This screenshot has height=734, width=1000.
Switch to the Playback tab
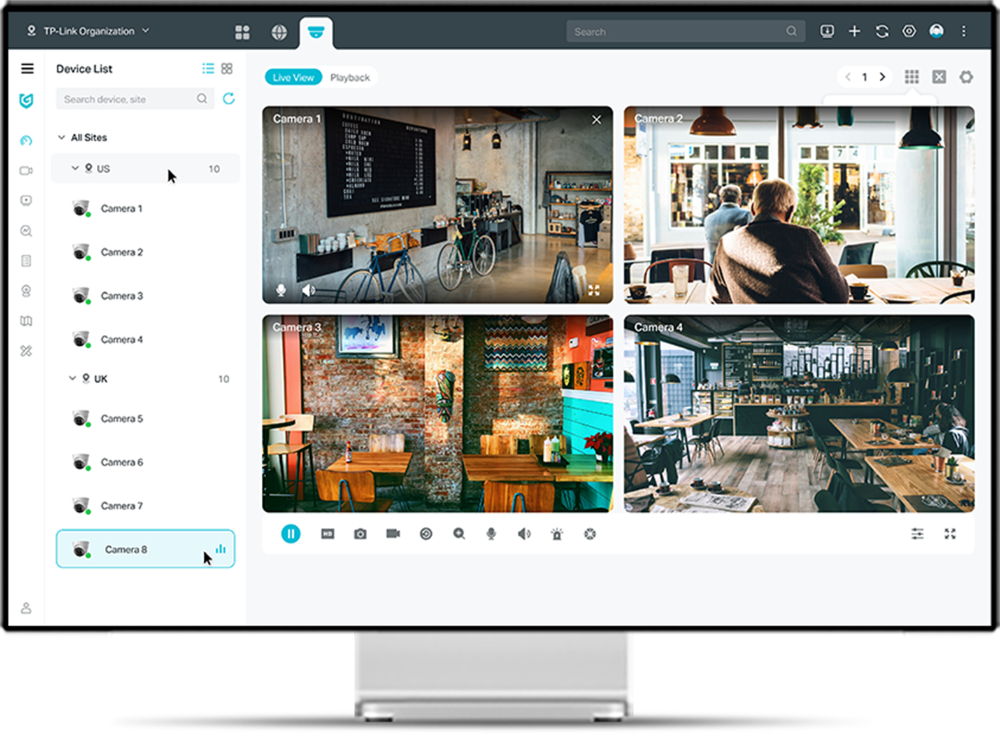click(348, 77)
